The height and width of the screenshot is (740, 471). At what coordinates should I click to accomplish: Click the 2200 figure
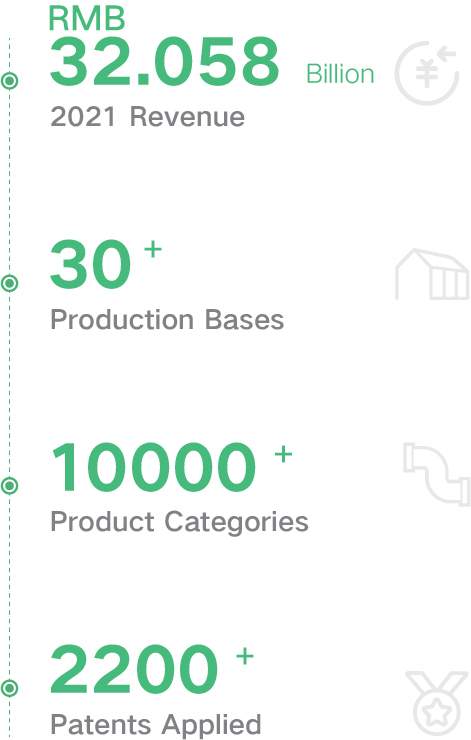point(134,669)
